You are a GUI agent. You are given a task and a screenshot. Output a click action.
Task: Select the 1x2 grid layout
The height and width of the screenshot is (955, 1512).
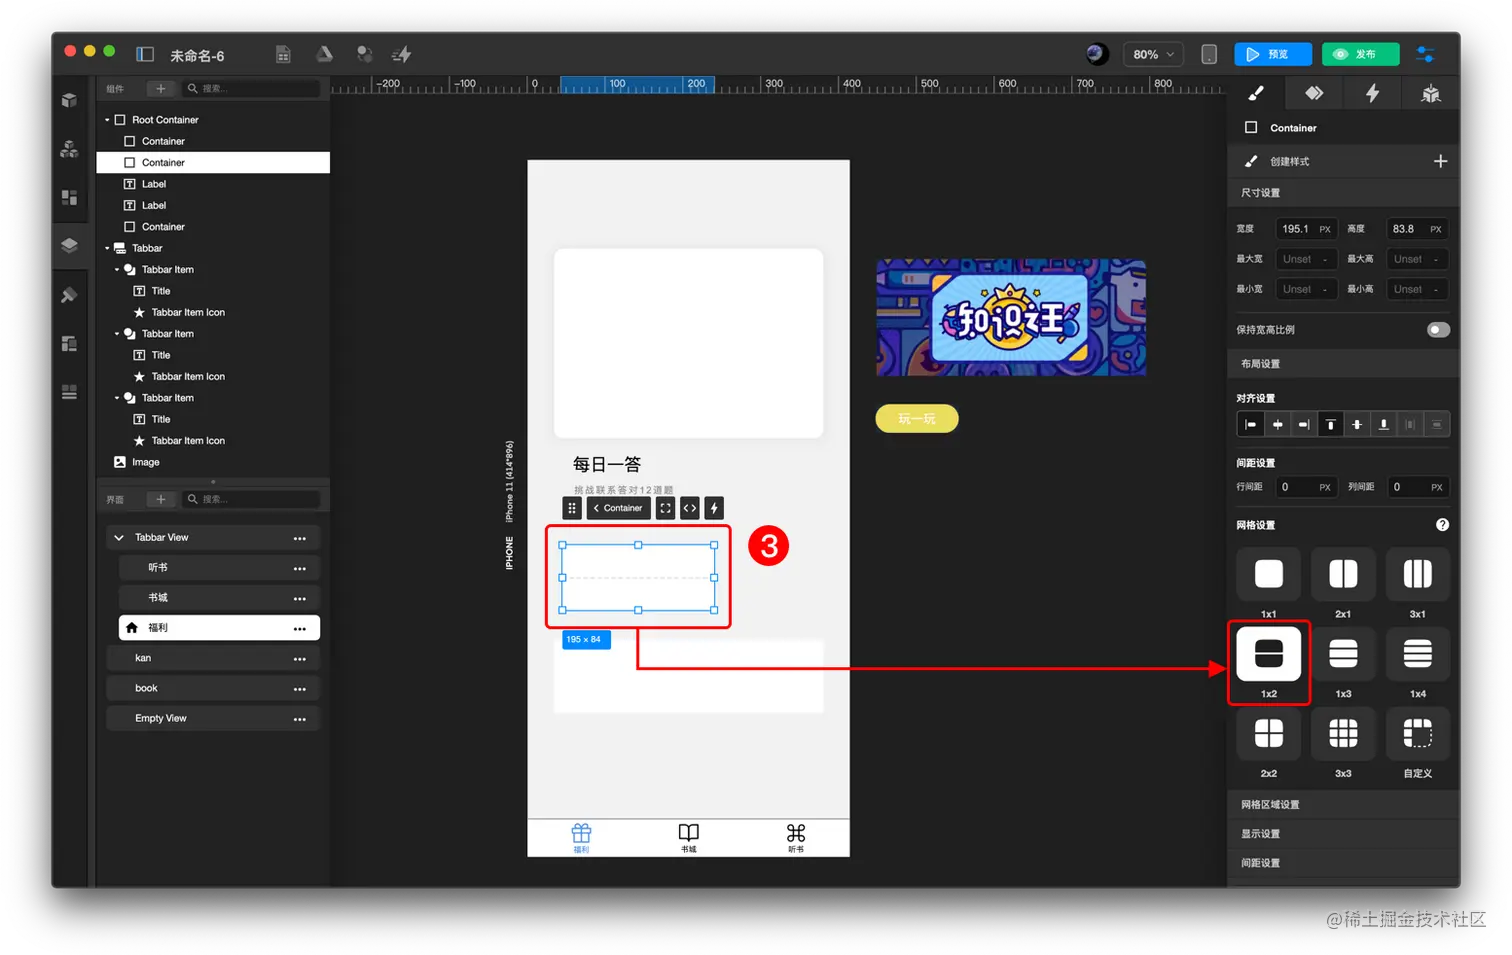[1269, 654]
